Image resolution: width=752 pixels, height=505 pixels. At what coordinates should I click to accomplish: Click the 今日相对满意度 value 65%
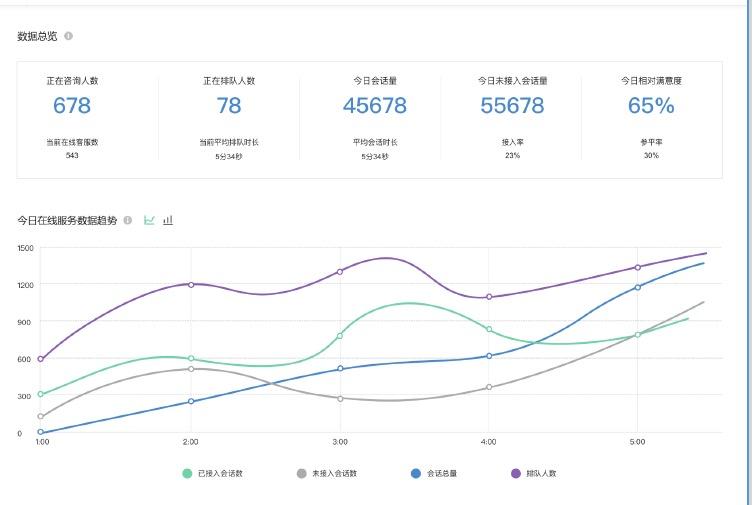coord(651,106)
